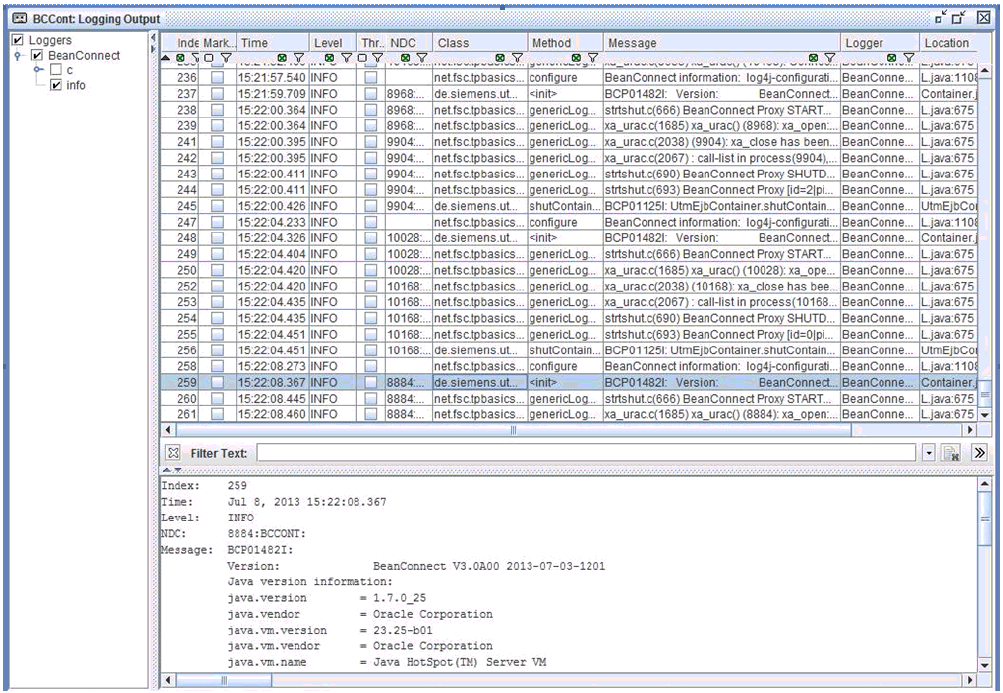This screenshot has width=1003, height=693.
Task: Click the clear filter icon left of Filter Text
Action: (171, 453)
